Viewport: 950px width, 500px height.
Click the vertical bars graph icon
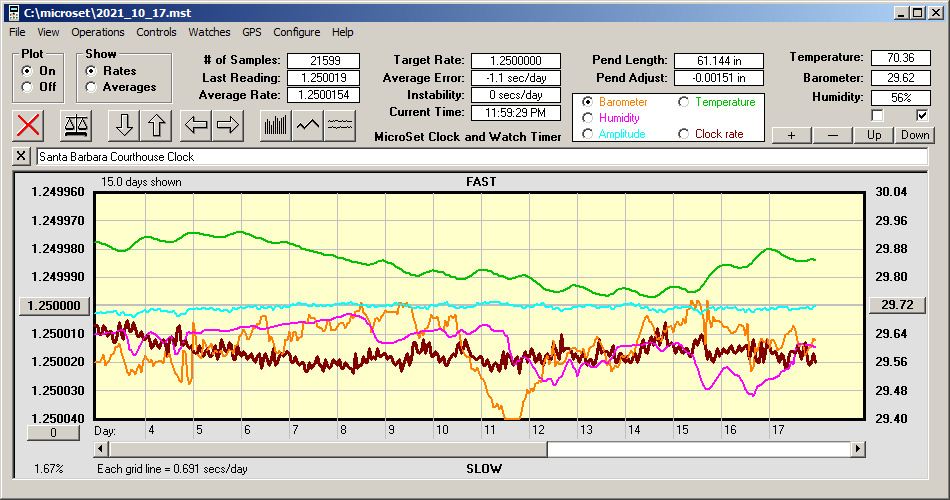(x=276, y=125)
